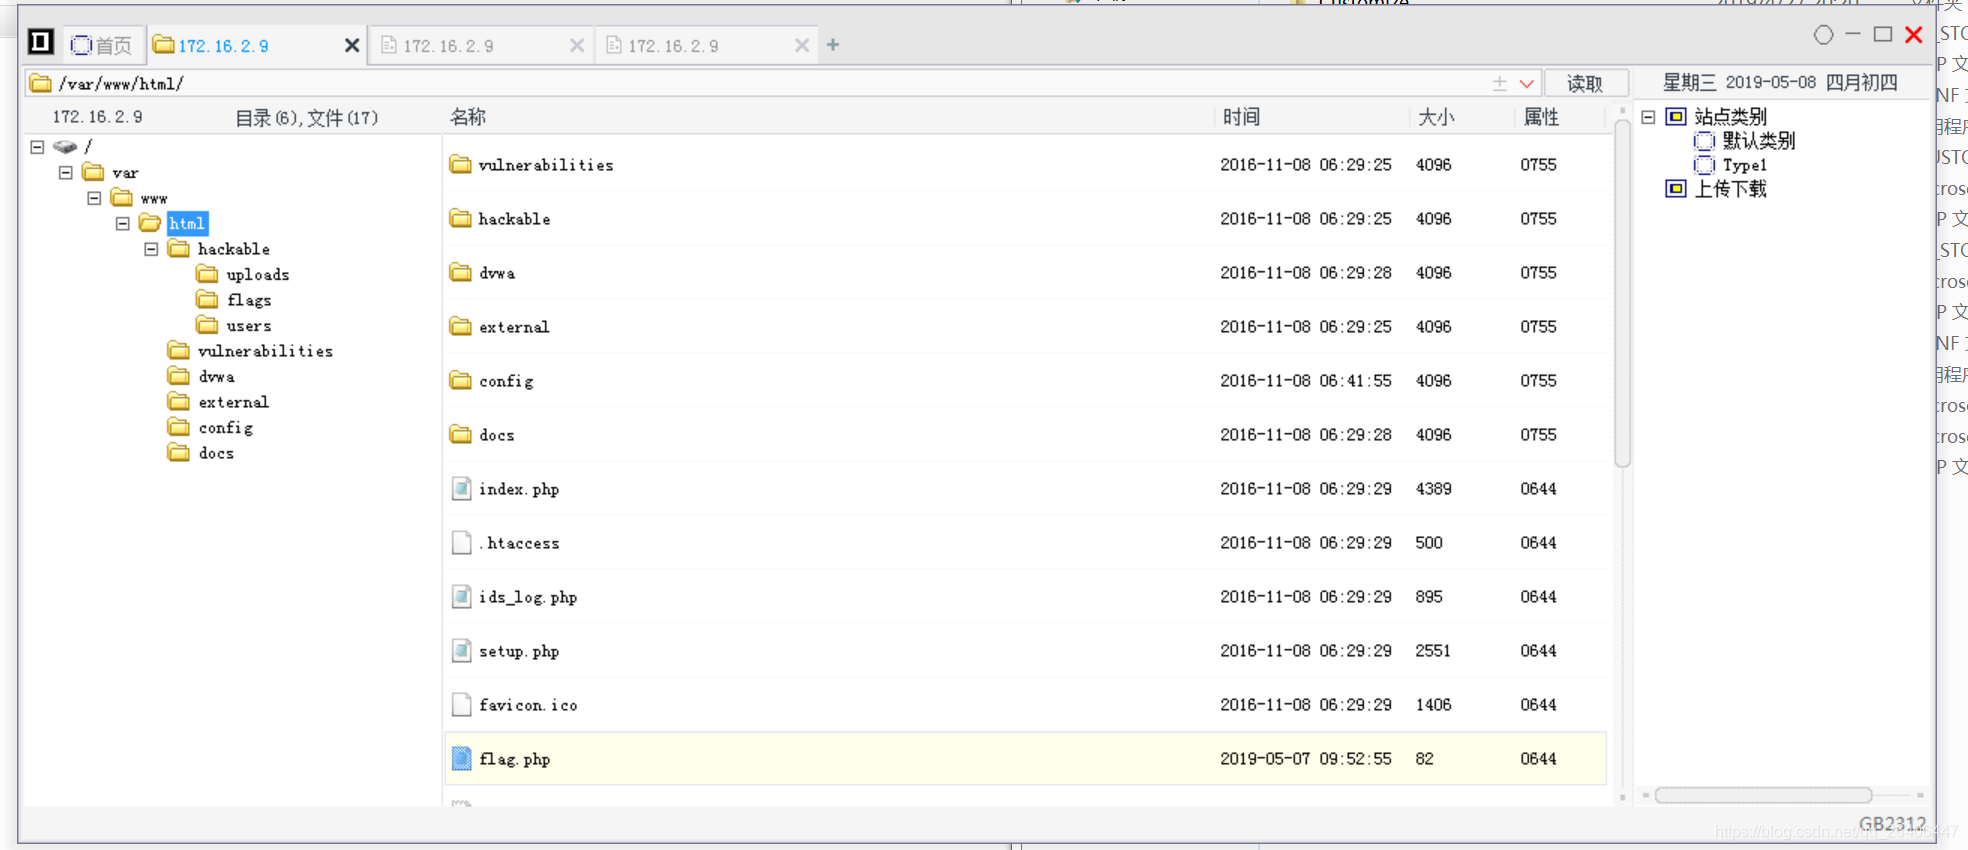Click the hackable folder icon in file list
Viewport: 1968px width, 850px height.
point(460,218)
